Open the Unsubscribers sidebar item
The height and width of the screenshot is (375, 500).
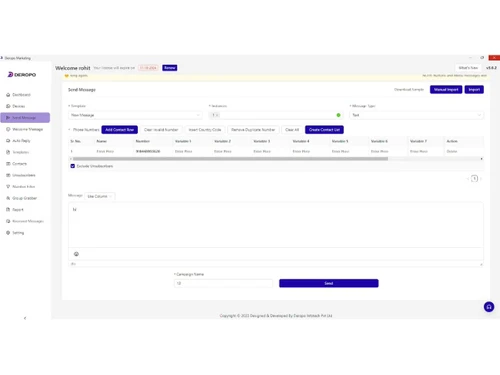point(25,175)
